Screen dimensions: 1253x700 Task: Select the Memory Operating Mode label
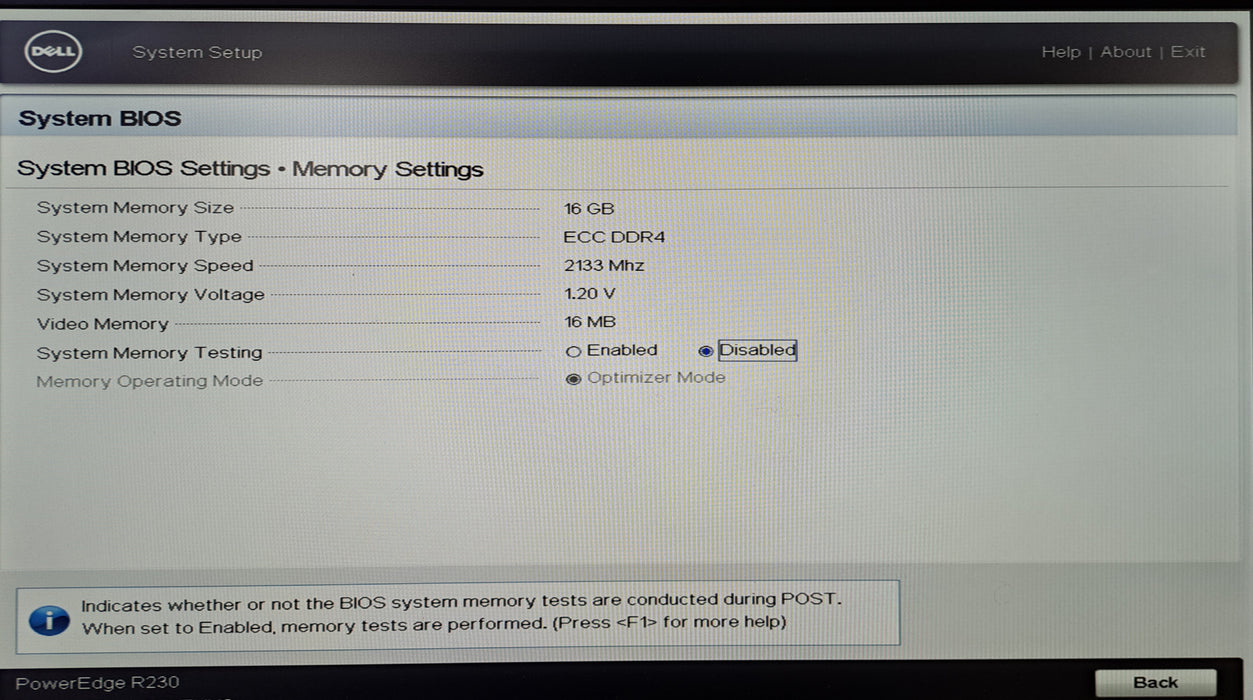pos(149,381)
